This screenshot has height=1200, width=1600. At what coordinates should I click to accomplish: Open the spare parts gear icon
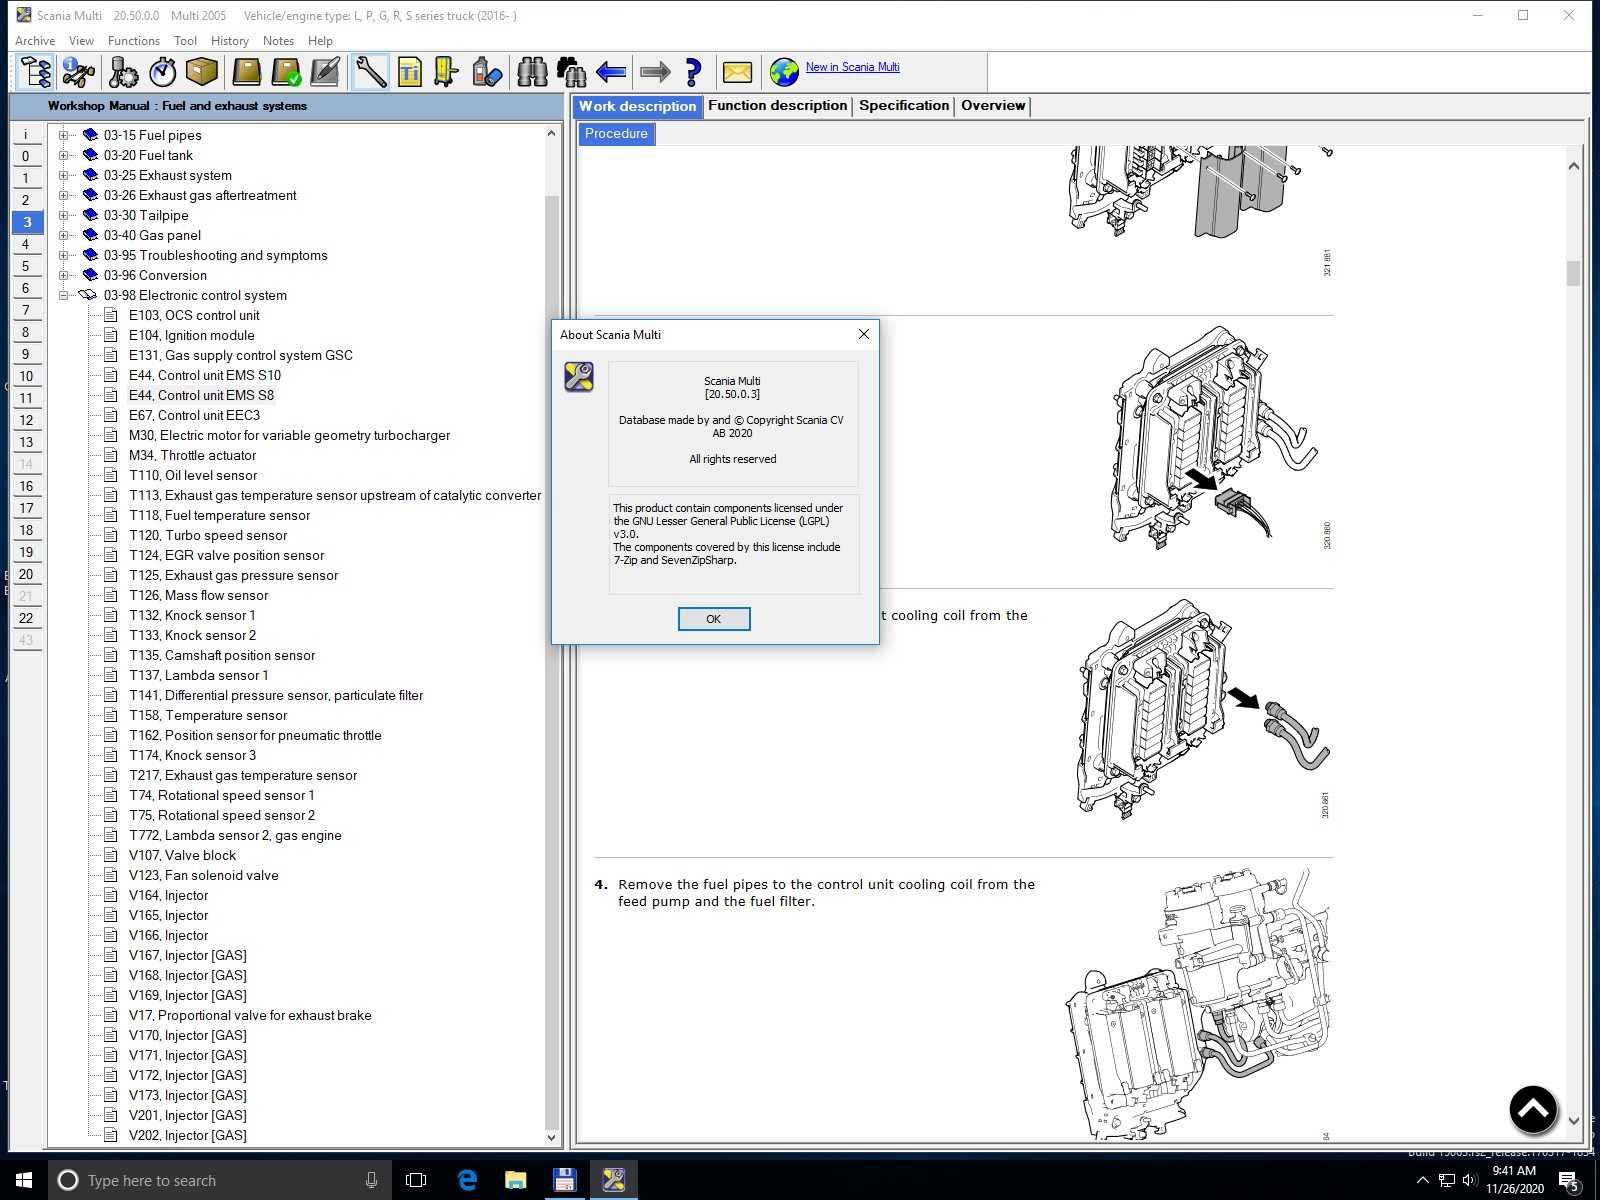(122, 72)
